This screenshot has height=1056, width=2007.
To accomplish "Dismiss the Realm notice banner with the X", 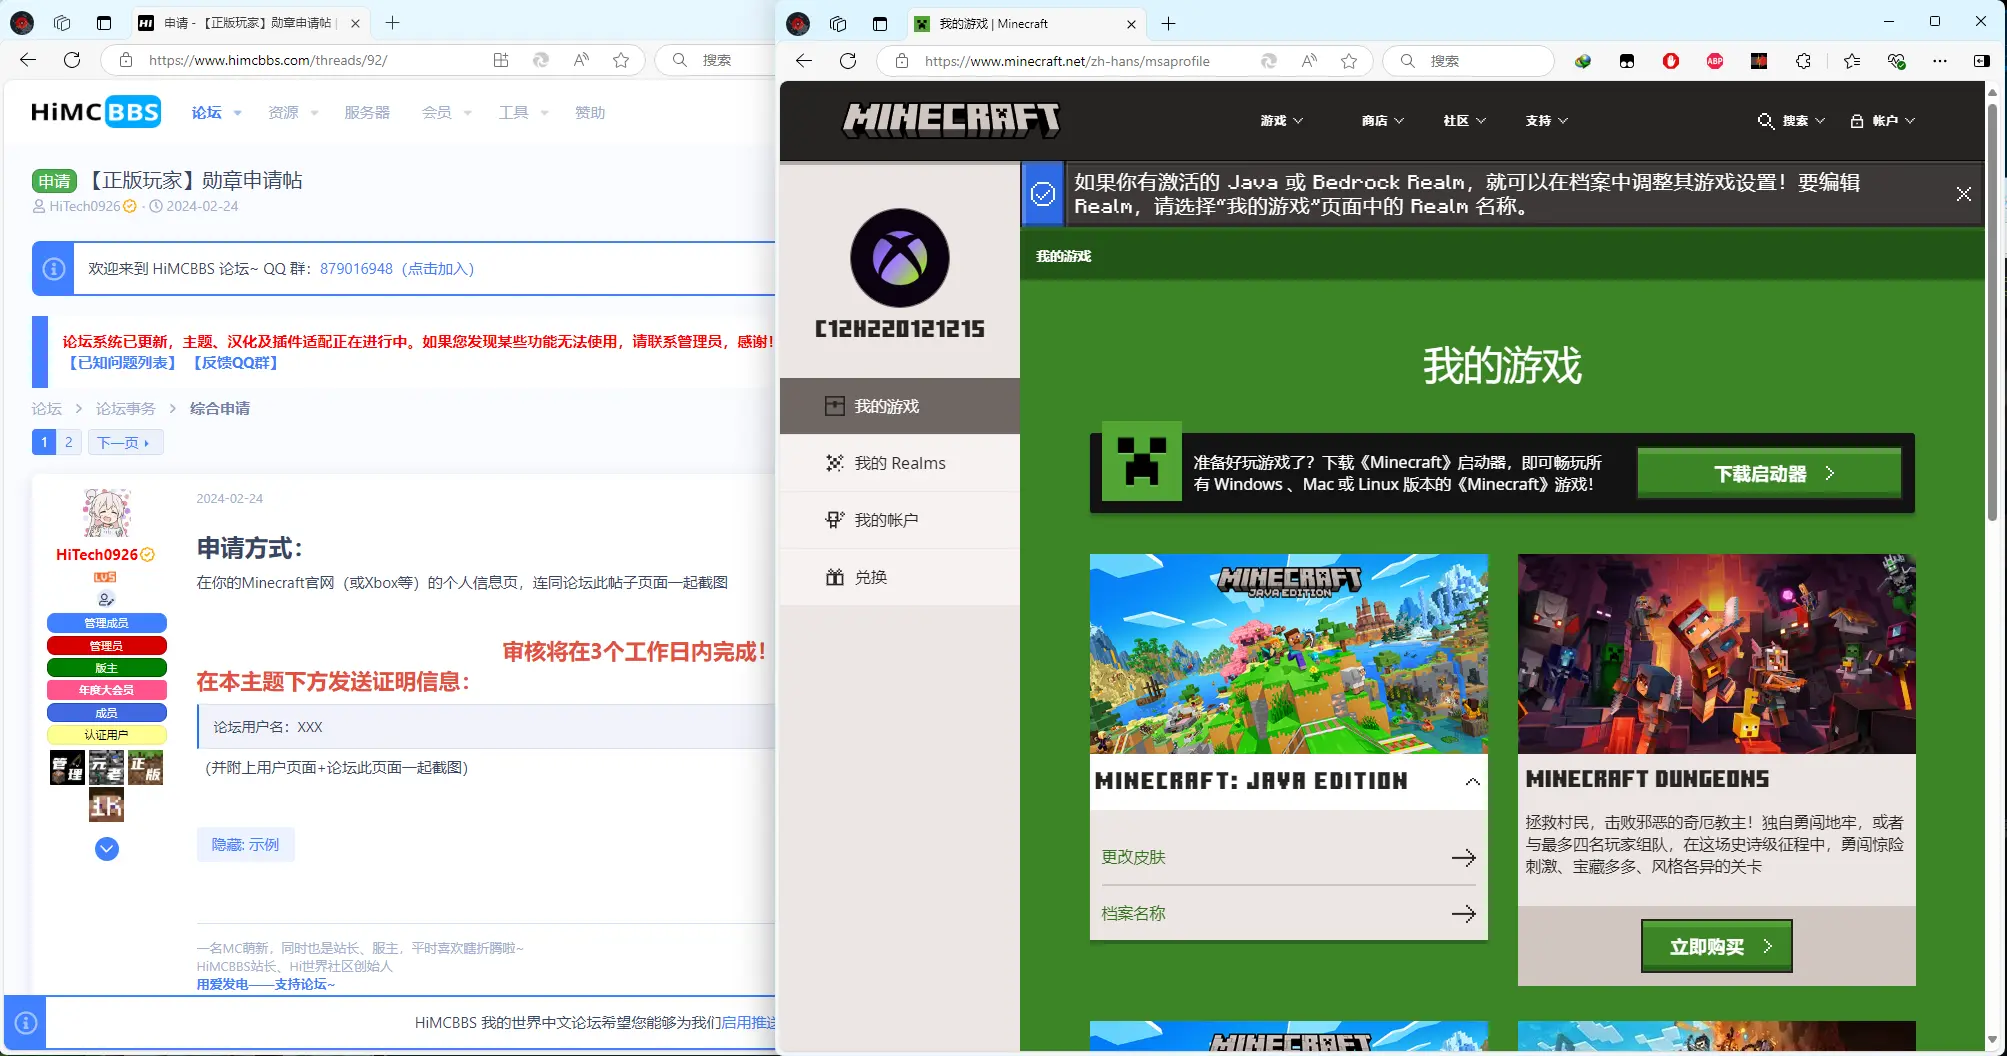I will [1963, 194].
